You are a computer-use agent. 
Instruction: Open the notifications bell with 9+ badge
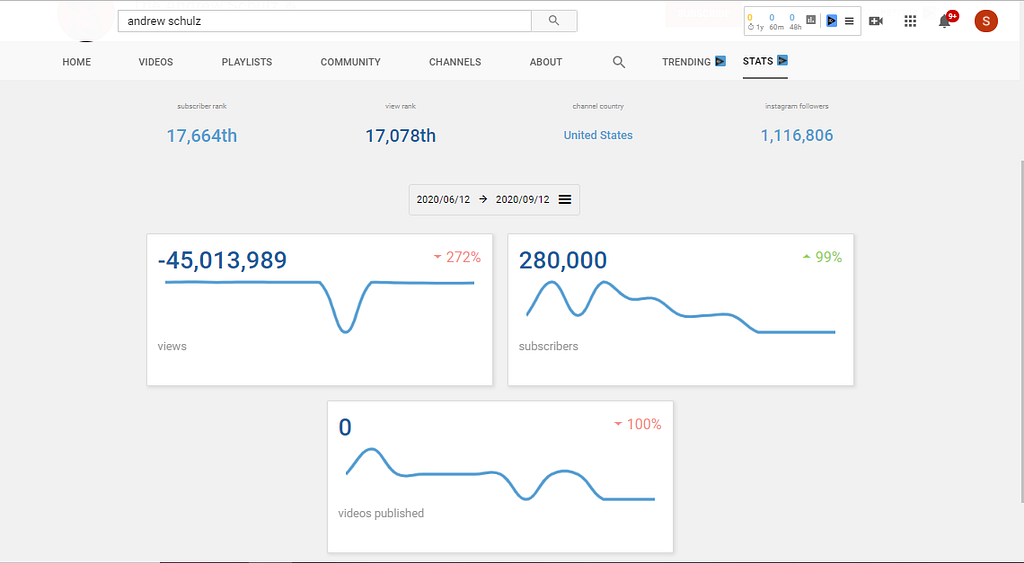point(946,20)
